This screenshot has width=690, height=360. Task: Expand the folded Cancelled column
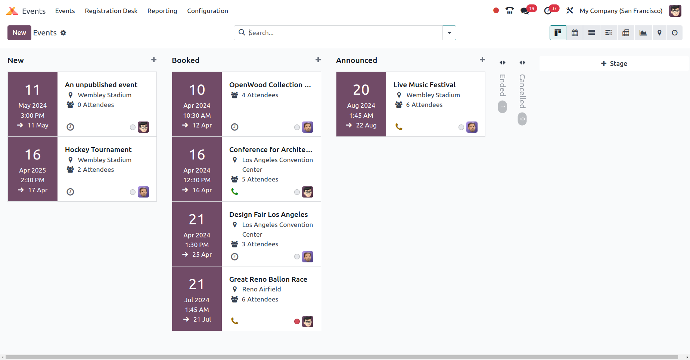522,62
